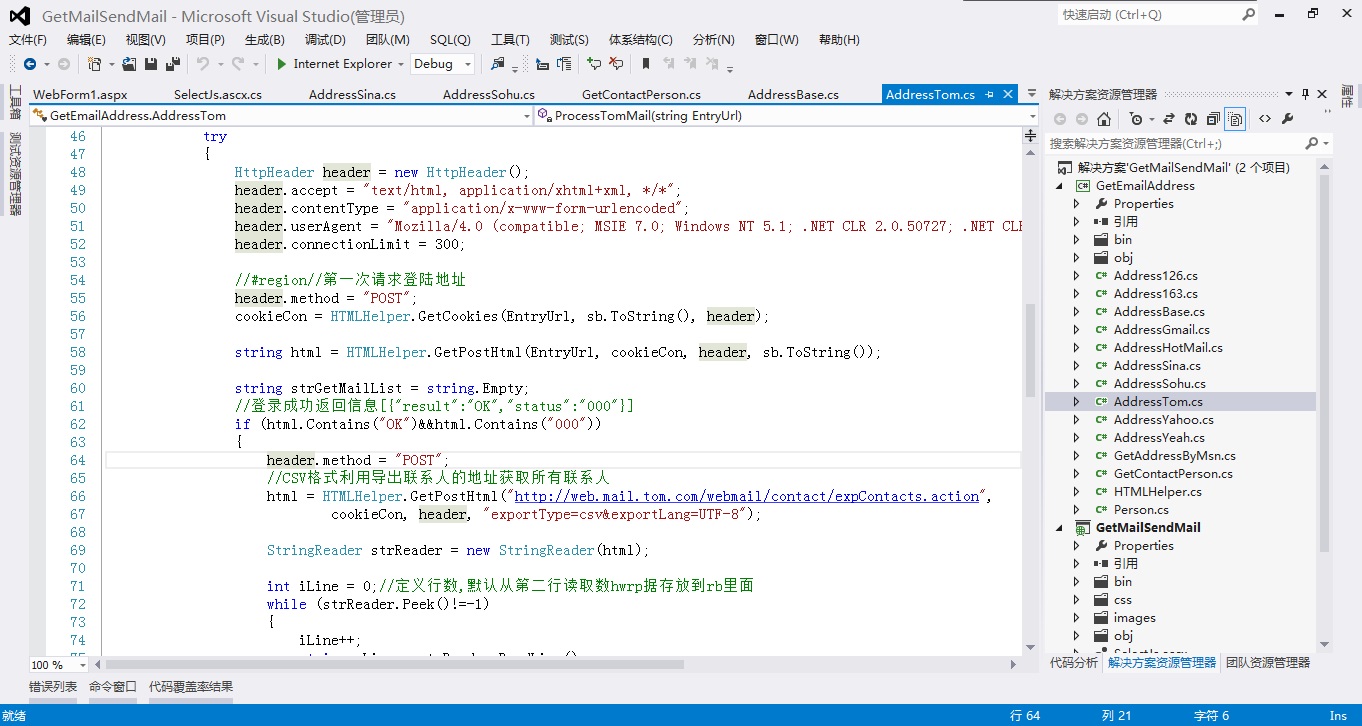Switch to 代码分析 panel tab
Image resolution: width=1362 pixels, height=726 pixels.
(1073, 663)
